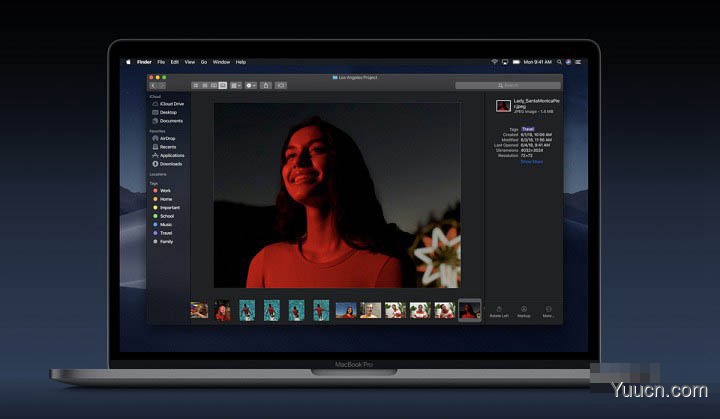This screenshot has width=720, height=419.
Task: Open Desktop folder in sidebar
Action: click(165, 113)
